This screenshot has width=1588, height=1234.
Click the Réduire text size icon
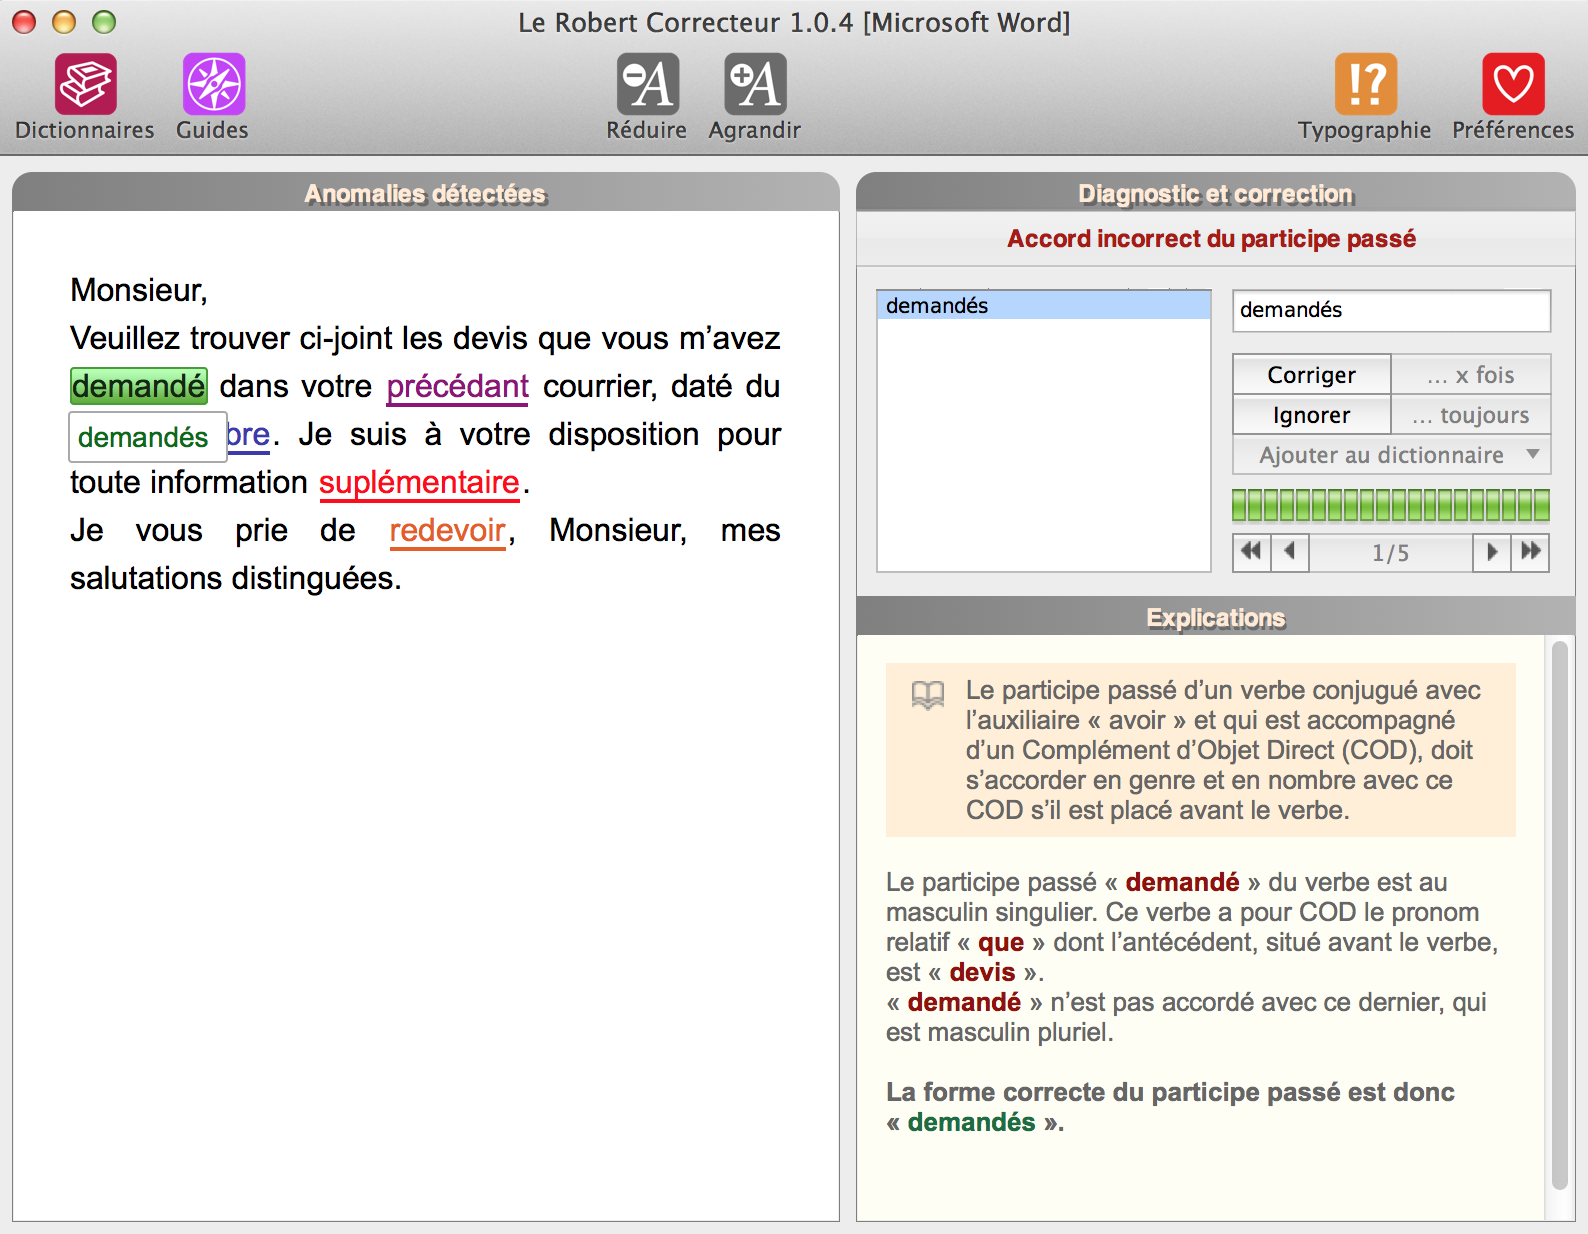(x=647, y=84)
